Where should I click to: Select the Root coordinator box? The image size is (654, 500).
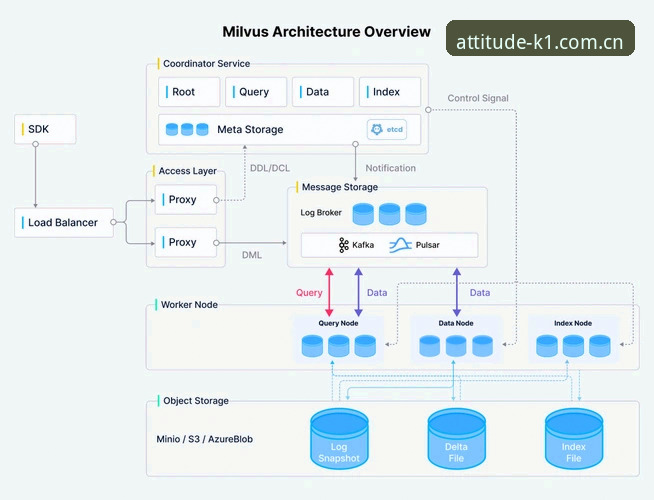189,92
